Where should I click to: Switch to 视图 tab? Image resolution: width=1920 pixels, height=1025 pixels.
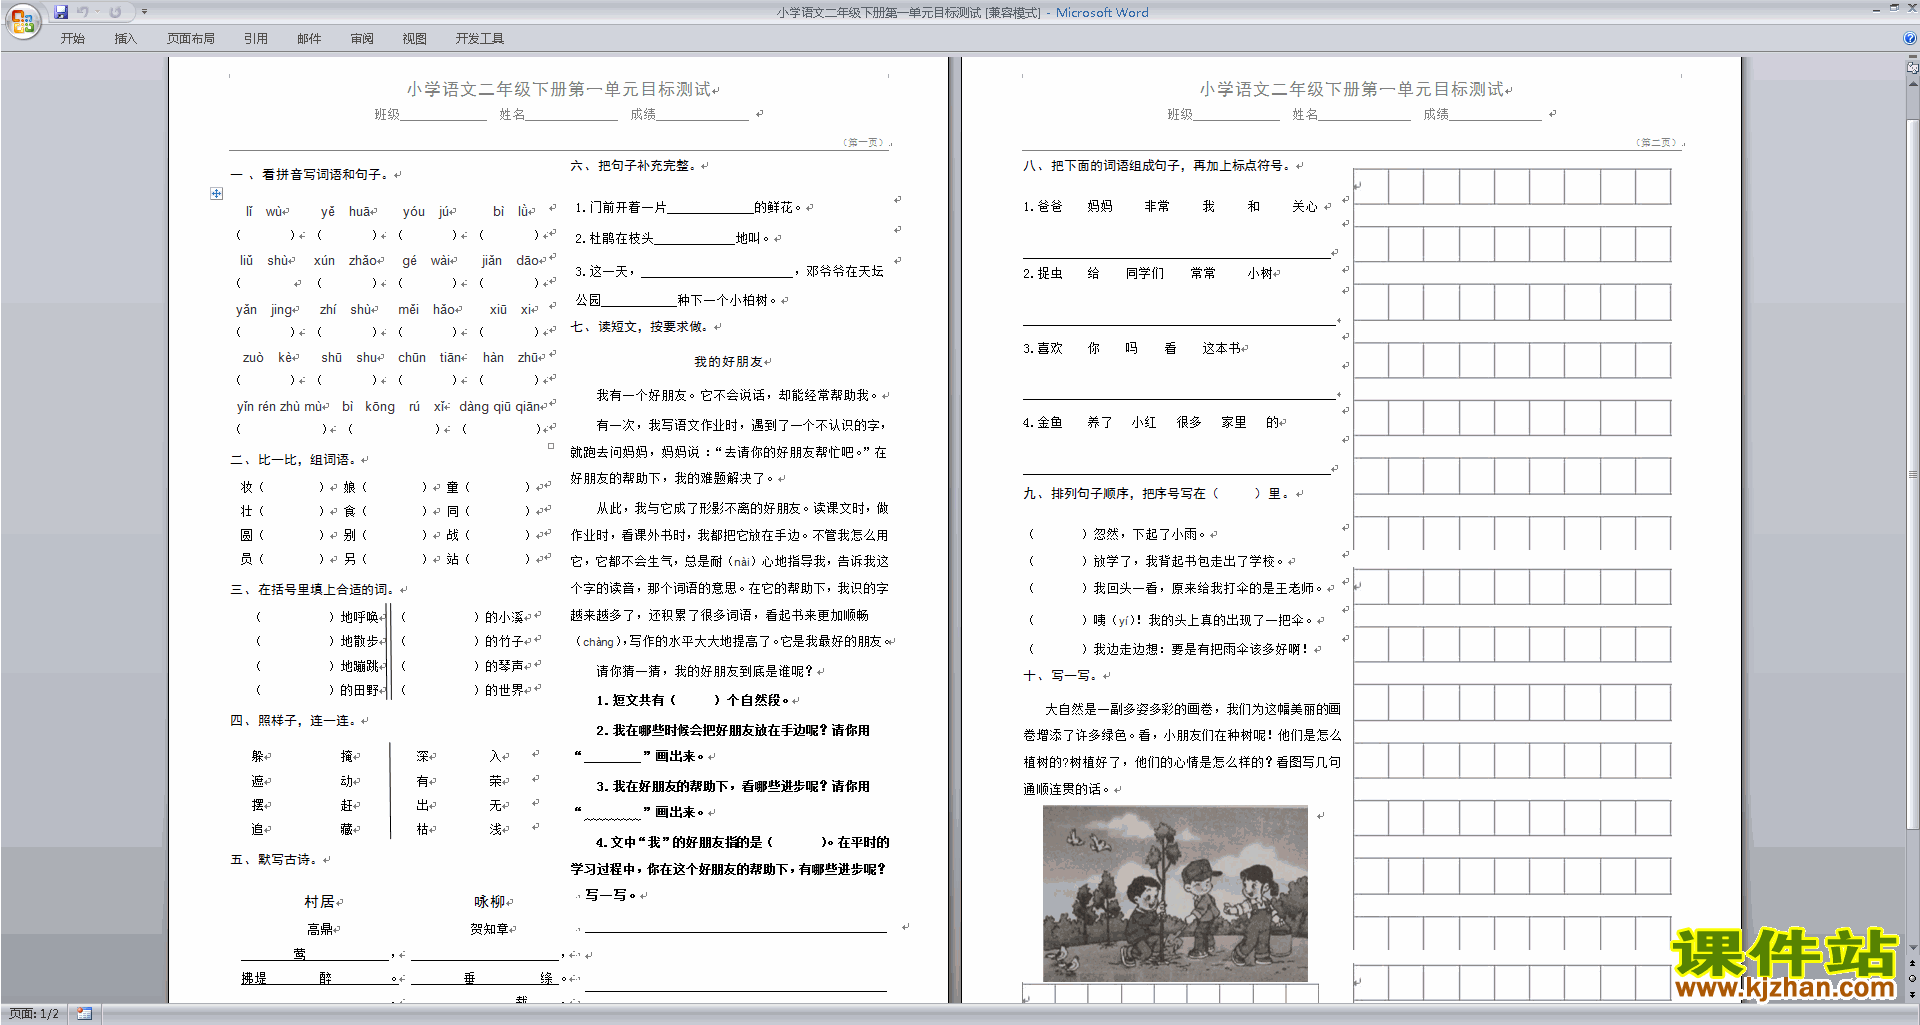click(x=415, y=39)
